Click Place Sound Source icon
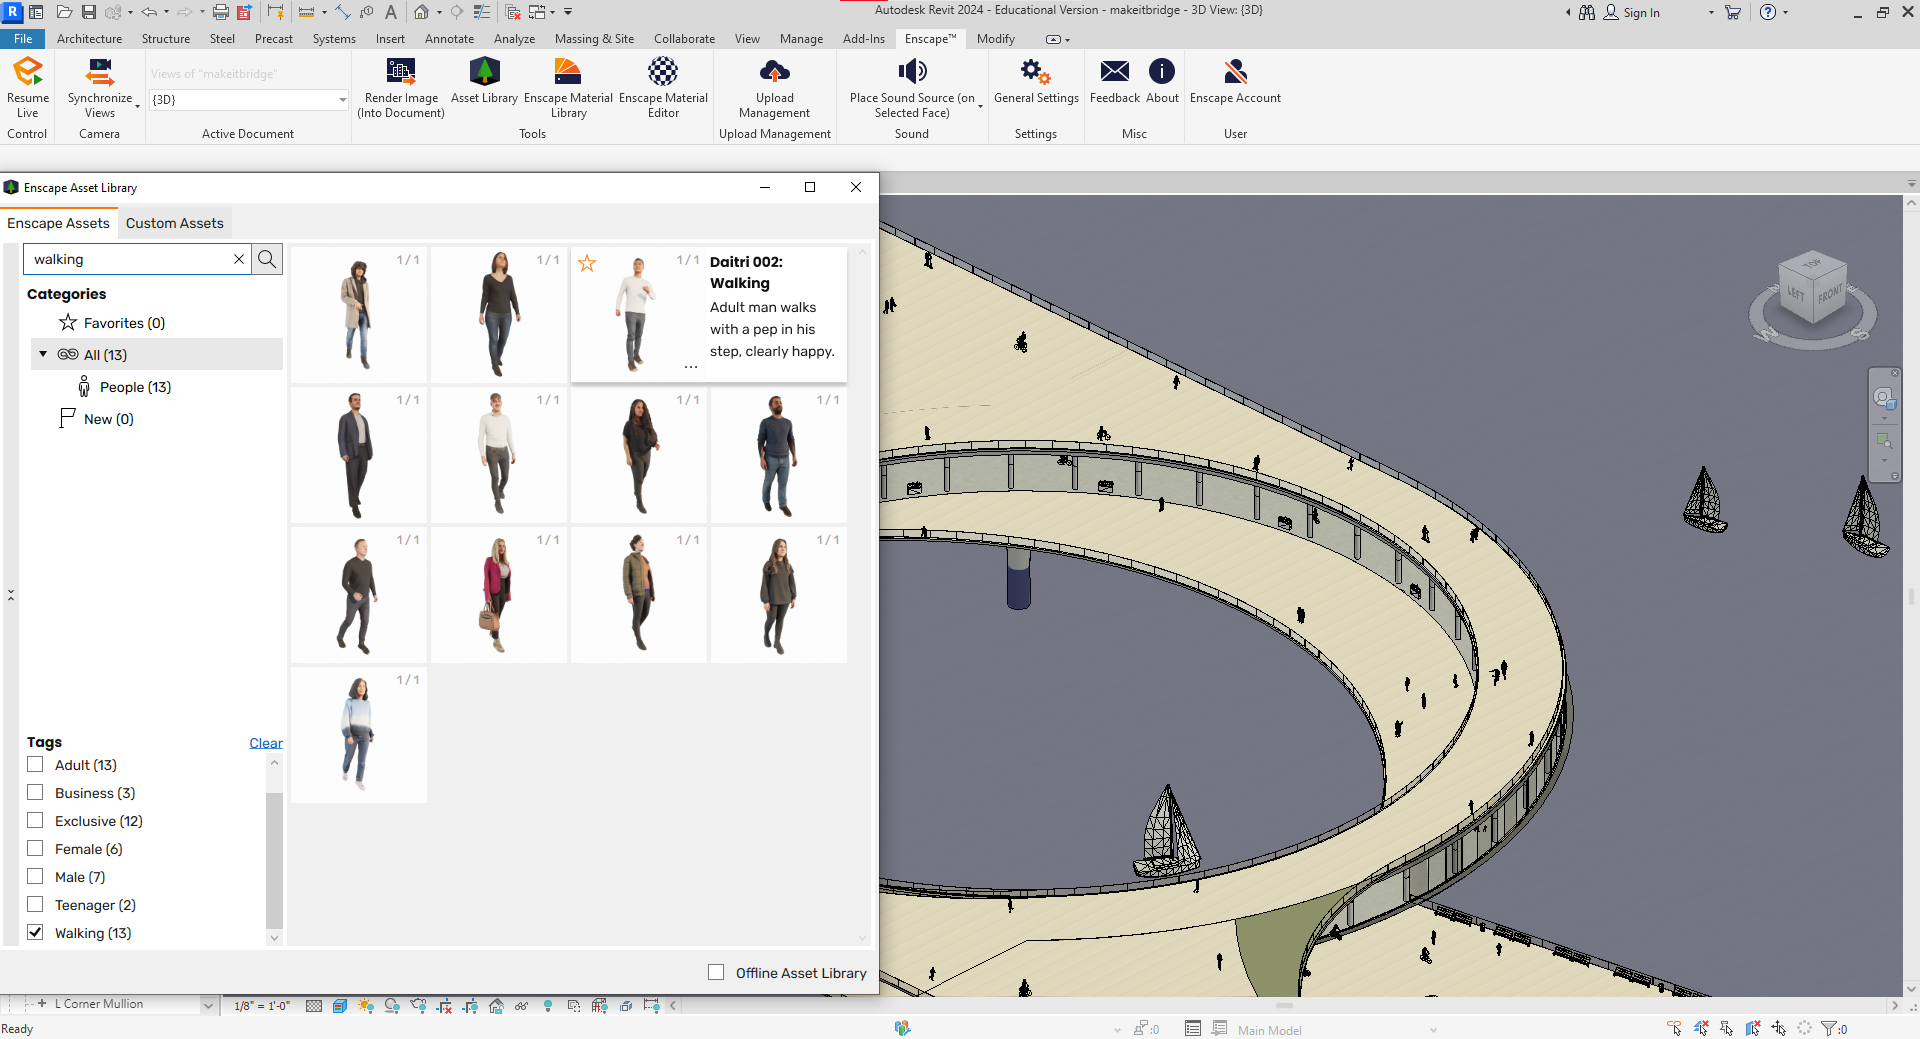The width and height of the screenshot is (1920, 1039). coord(912,73)
